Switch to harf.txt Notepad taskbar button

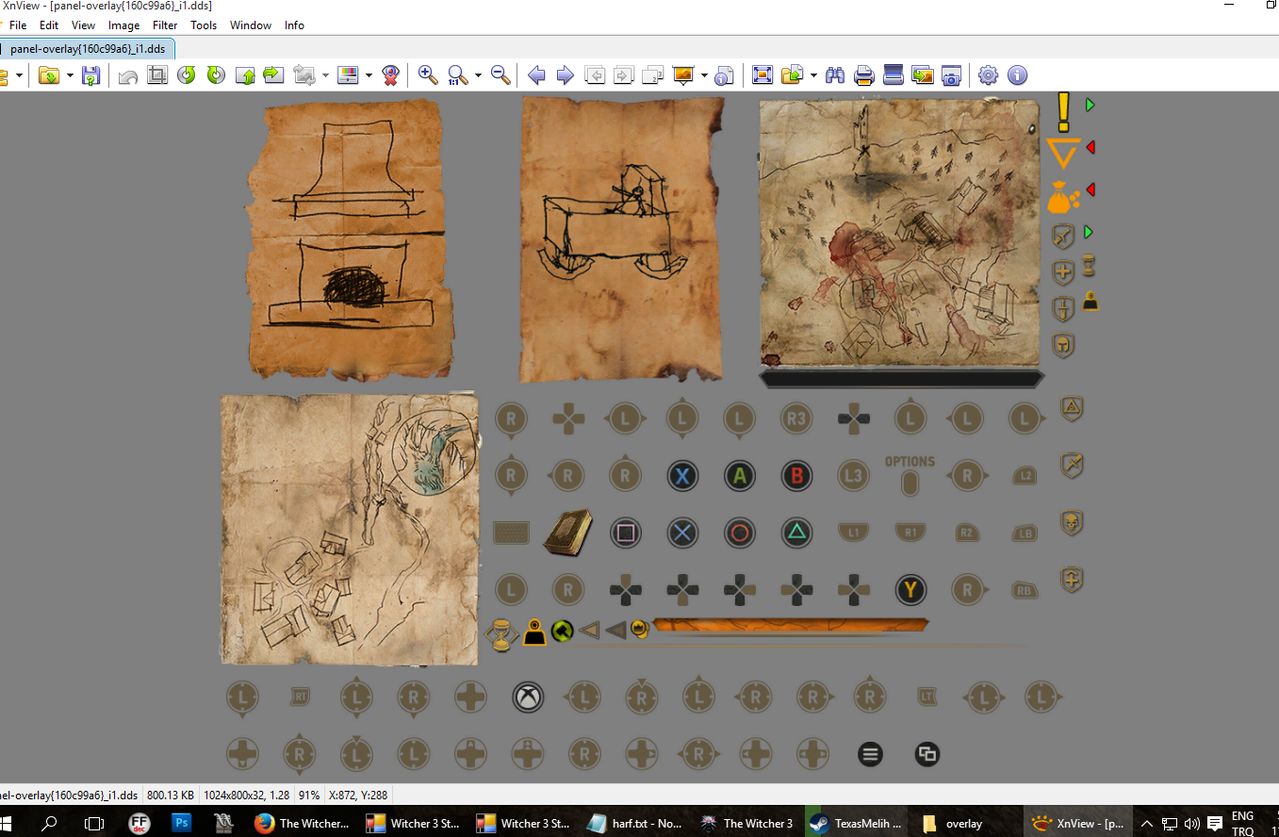point(634,823)
